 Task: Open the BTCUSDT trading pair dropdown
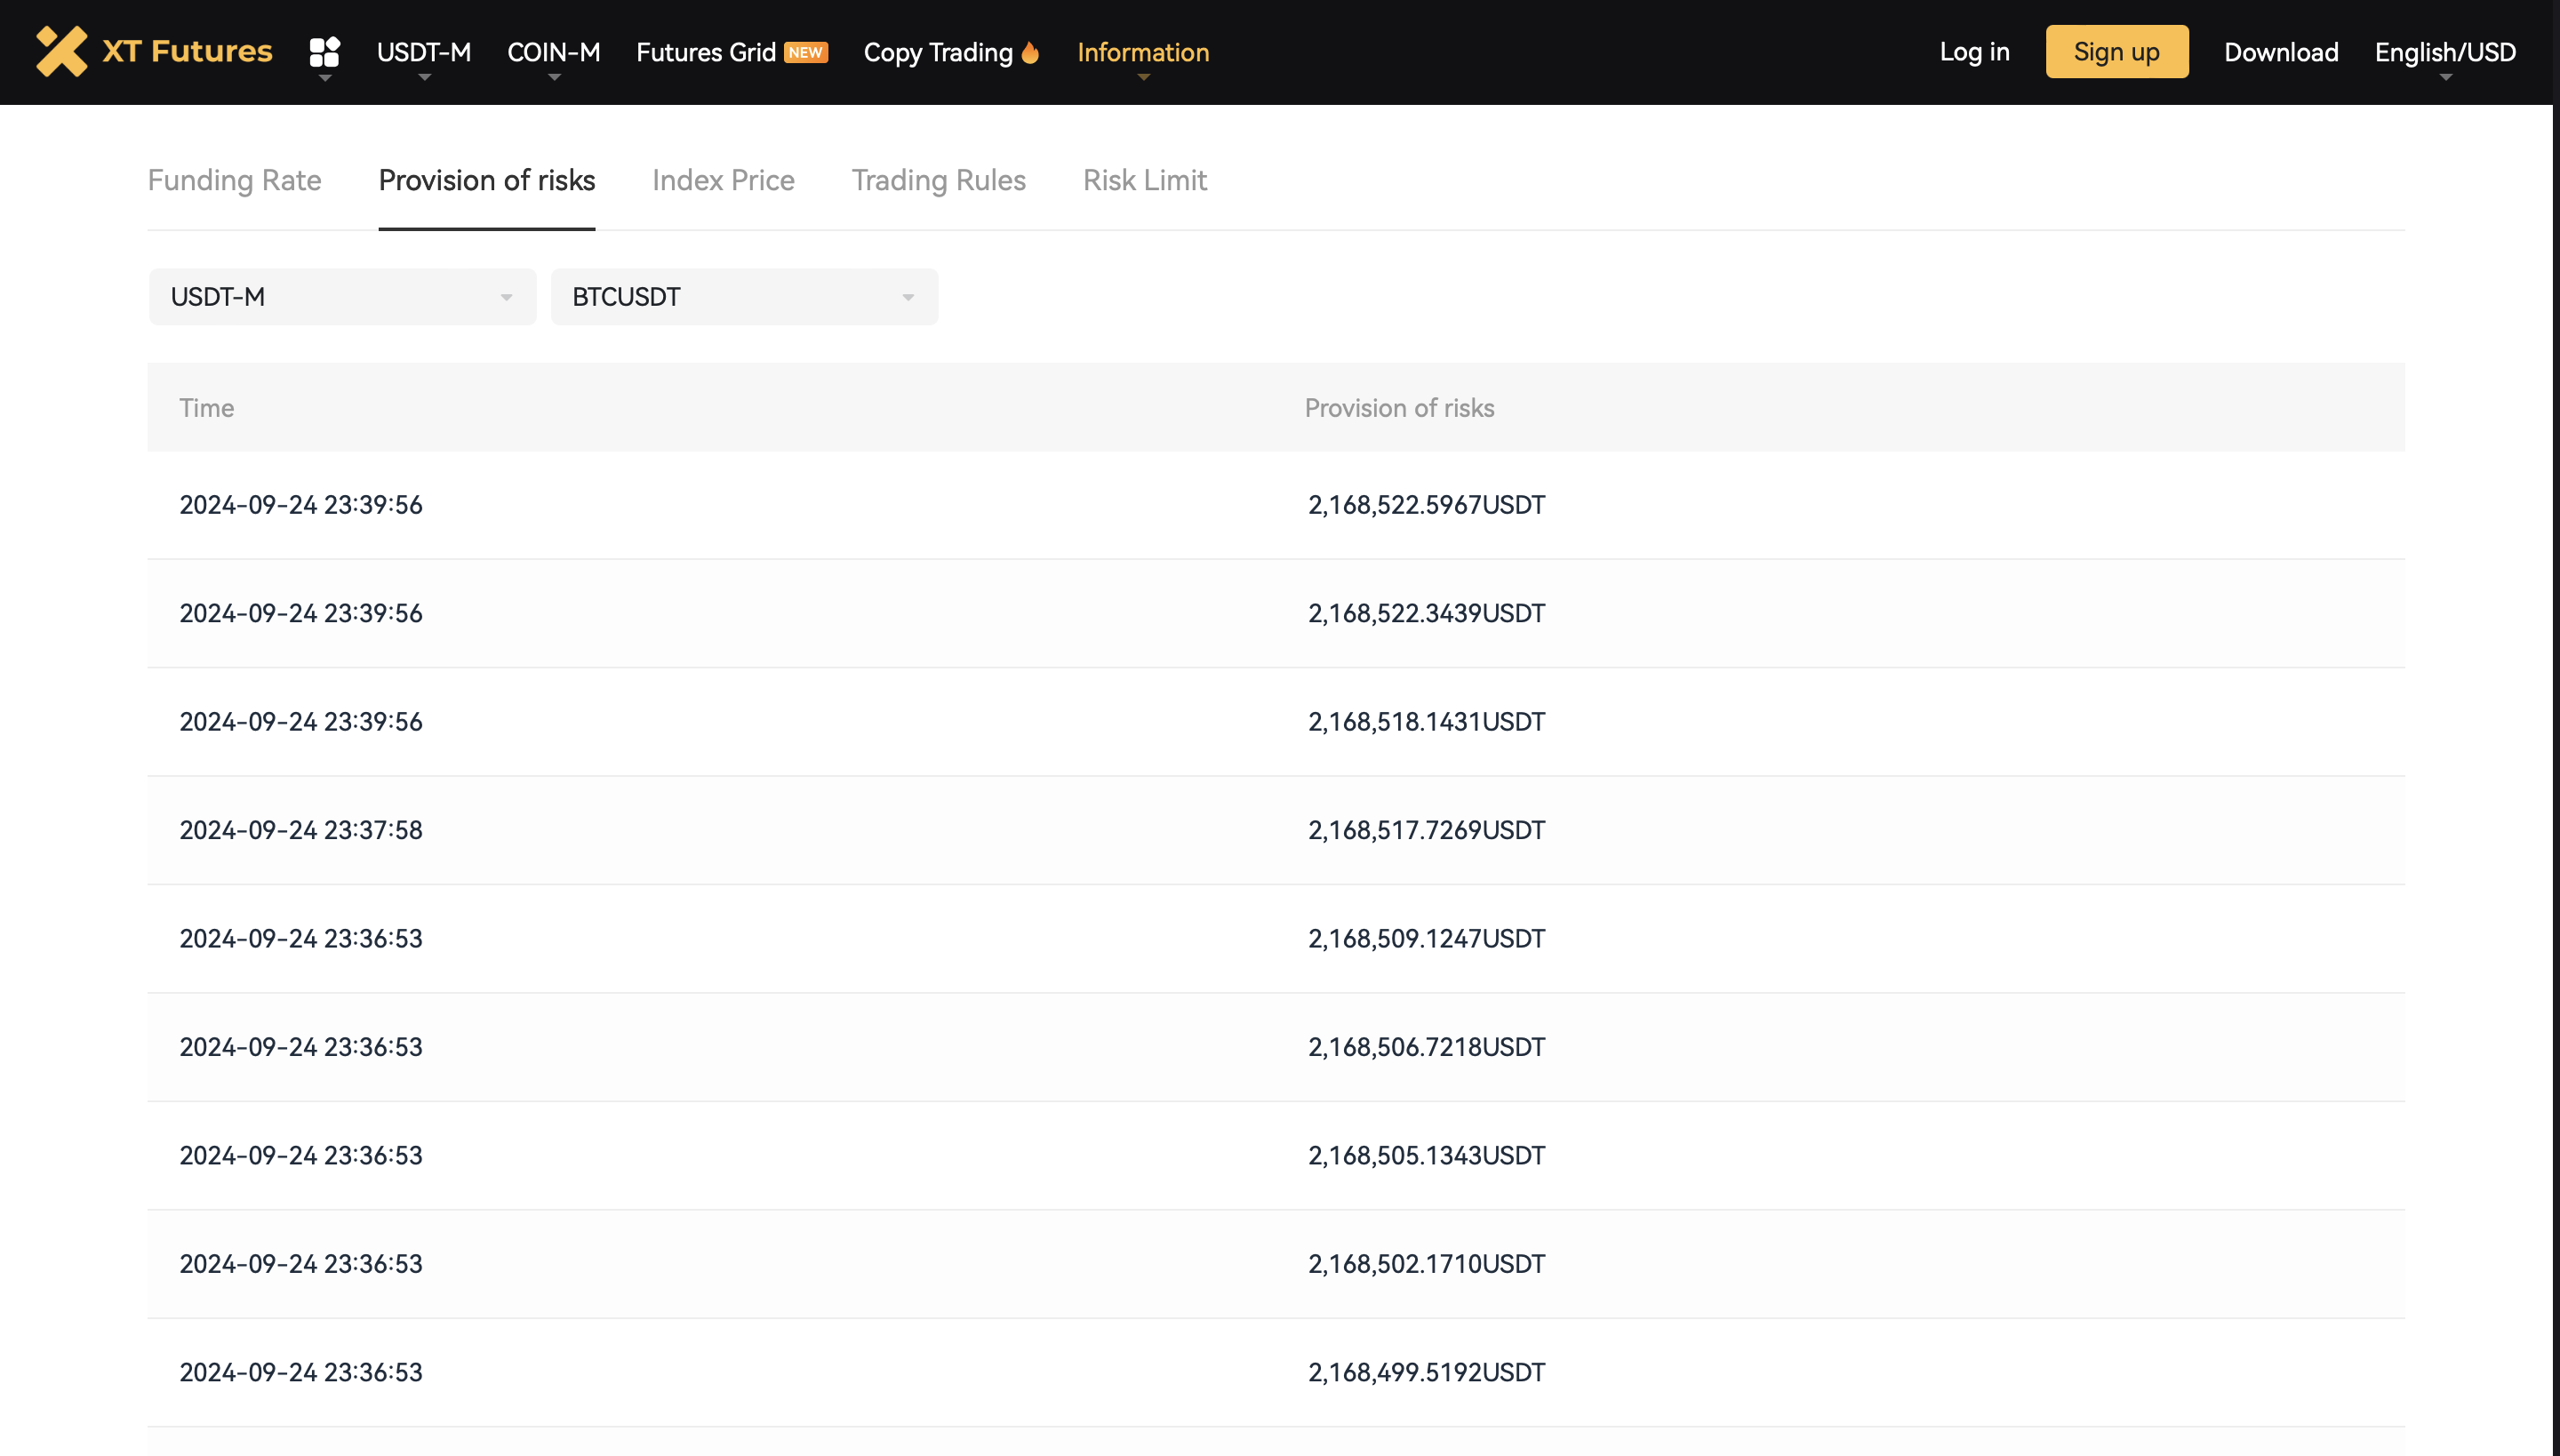coord(744,297)
